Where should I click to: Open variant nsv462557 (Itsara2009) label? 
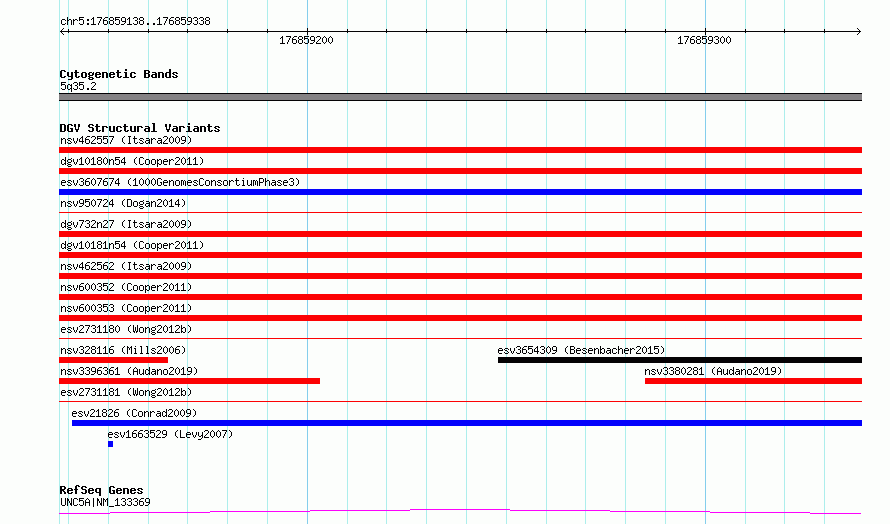[x=126, y=140]
